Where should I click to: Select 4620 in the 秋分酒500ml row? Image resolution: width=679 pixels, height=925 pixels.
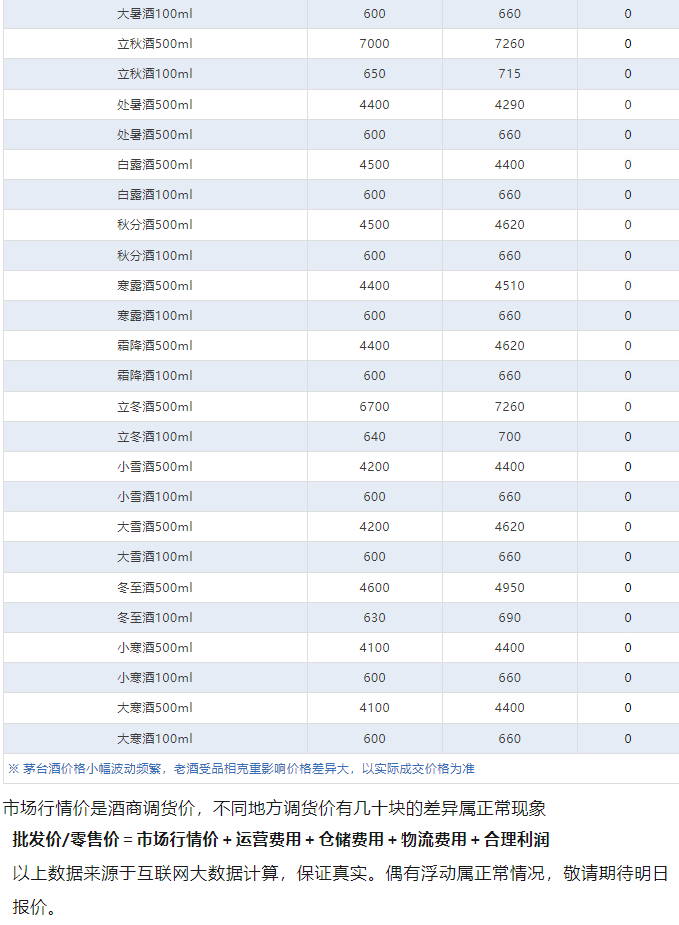509,225
